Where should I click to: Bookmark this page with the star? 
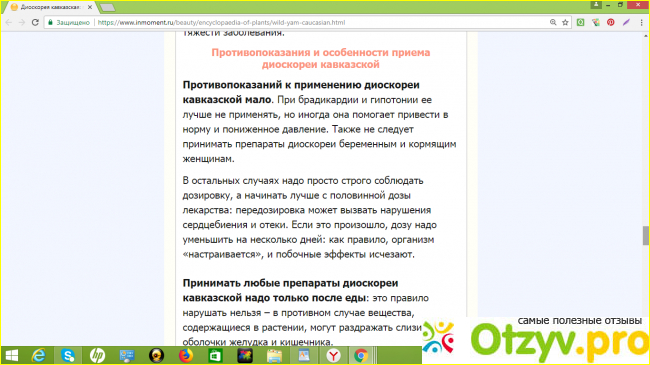565,22
